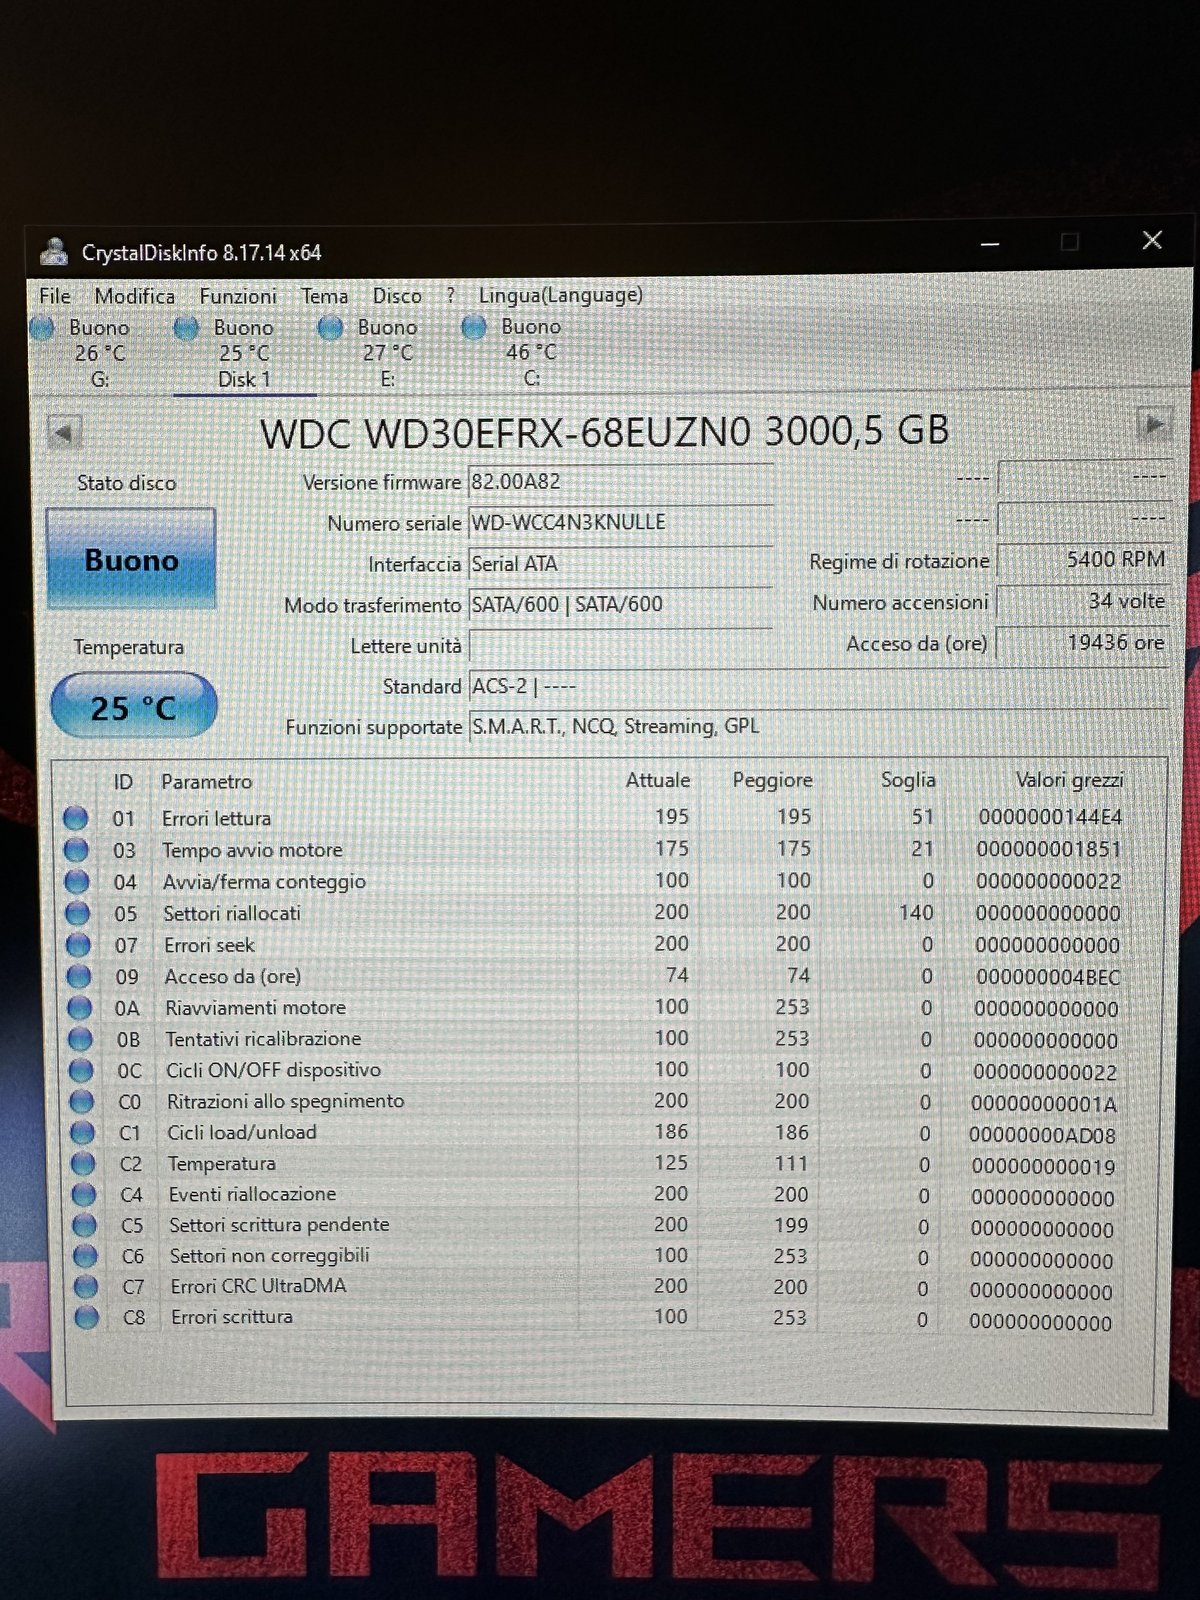Screen dimensions: 1200x1600
Task: Open the ? help menu
Action: click(451, 295)
